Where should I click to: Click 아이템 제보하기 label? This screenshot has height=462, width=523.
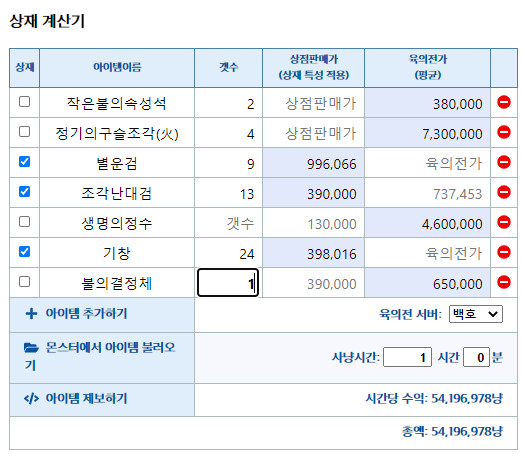point(86,399)
